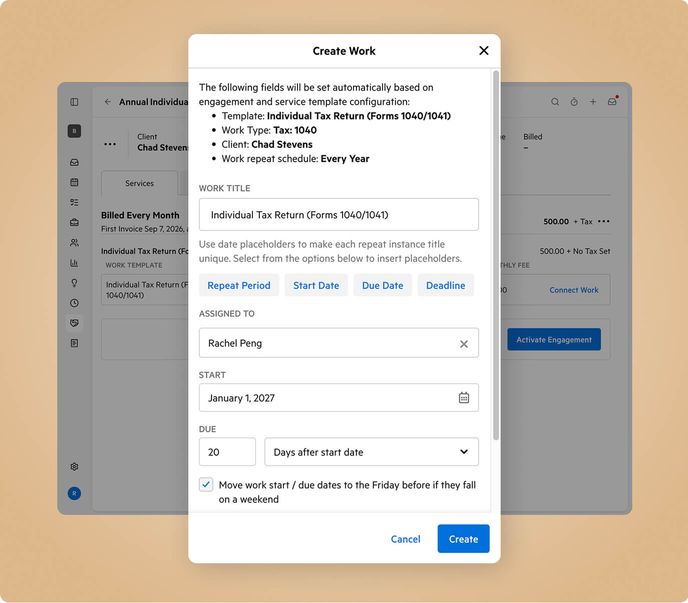Click Activate Engagement in the background page
Viewport: 688px width, 603px height.
(554, 340)
